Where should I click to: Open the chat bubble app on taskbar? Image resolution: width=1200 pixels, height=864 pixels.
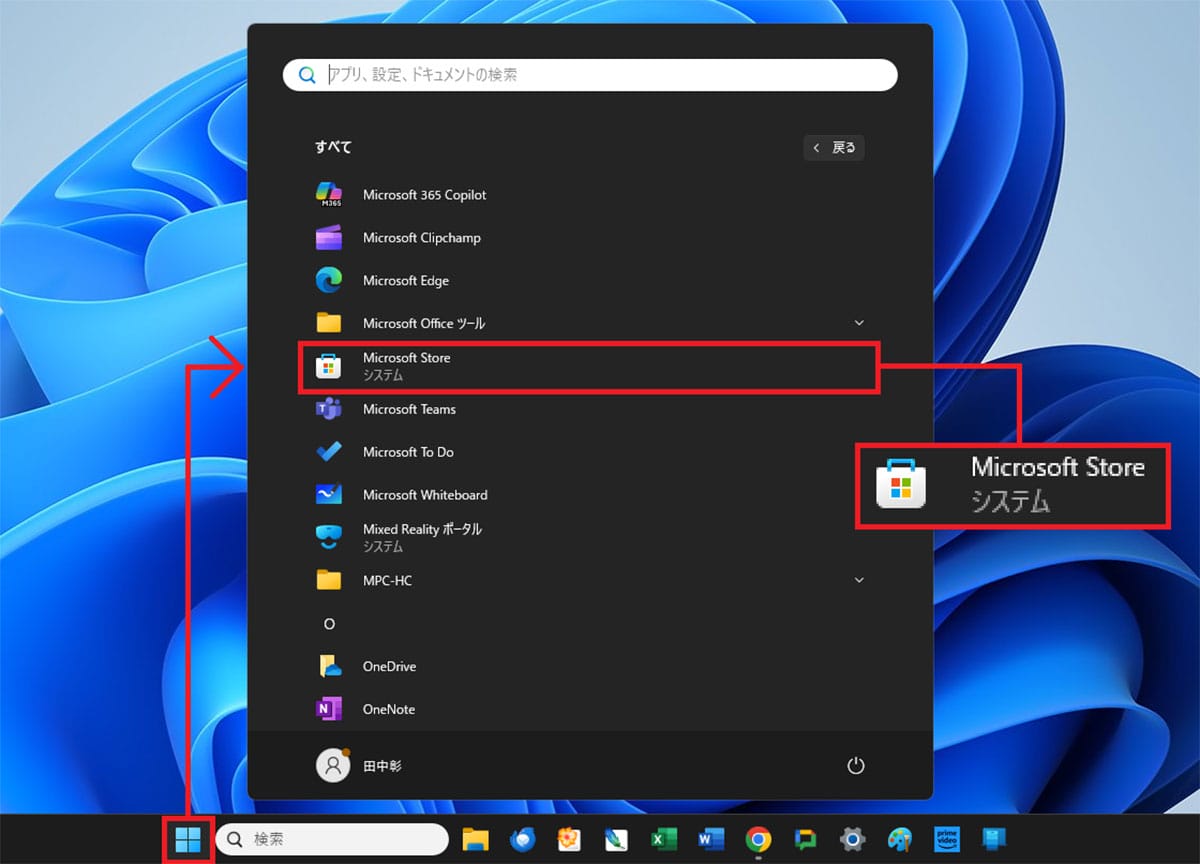(805, 839)
